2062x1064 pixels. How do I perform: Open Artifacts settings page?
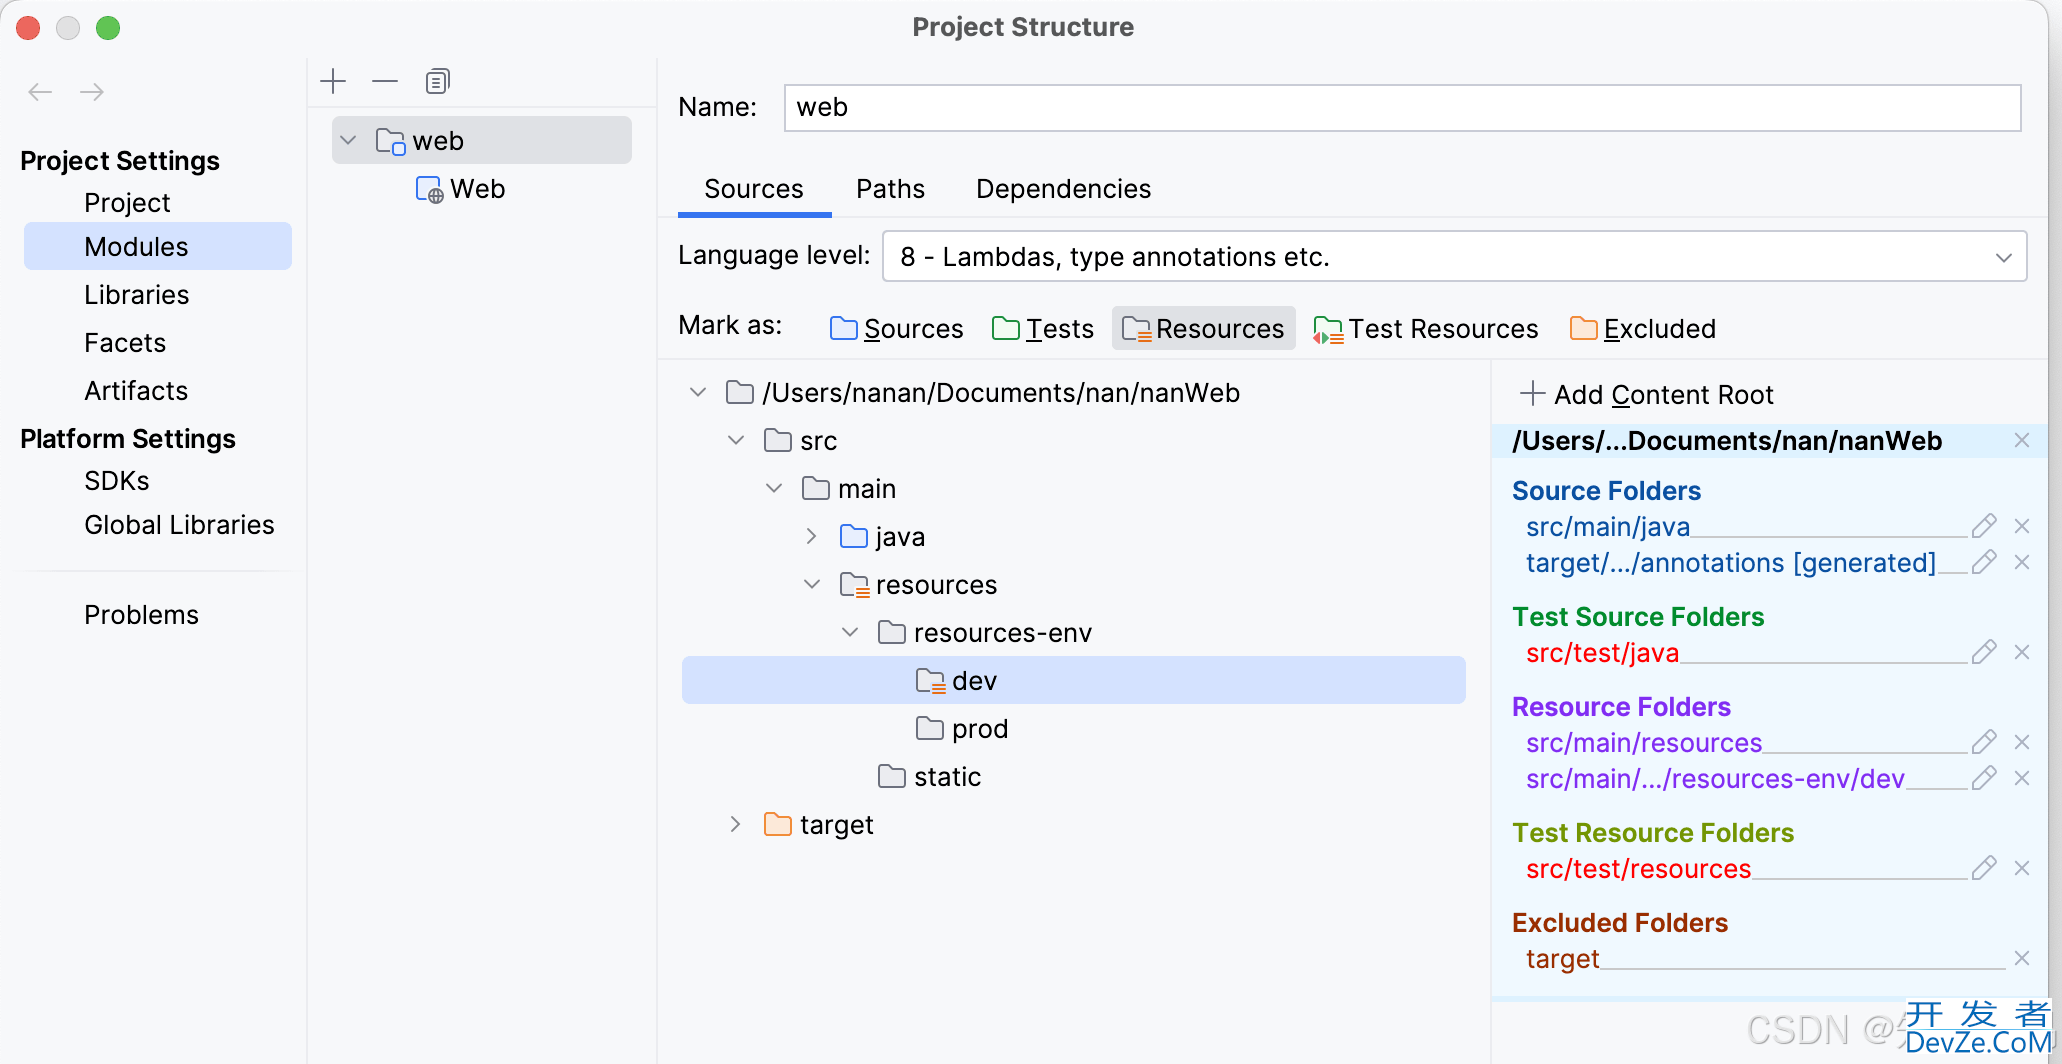coord(136,391)
